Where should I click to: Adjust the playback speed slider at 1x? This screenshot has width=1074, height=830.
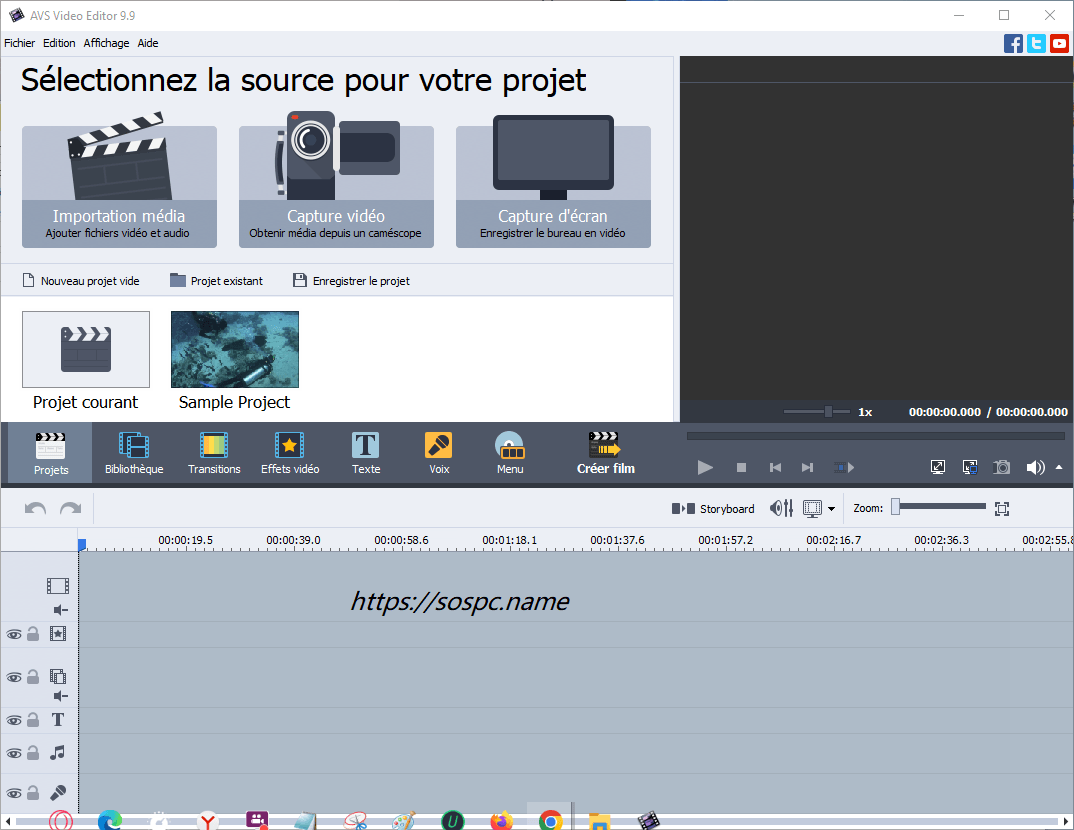pos(828,412)
